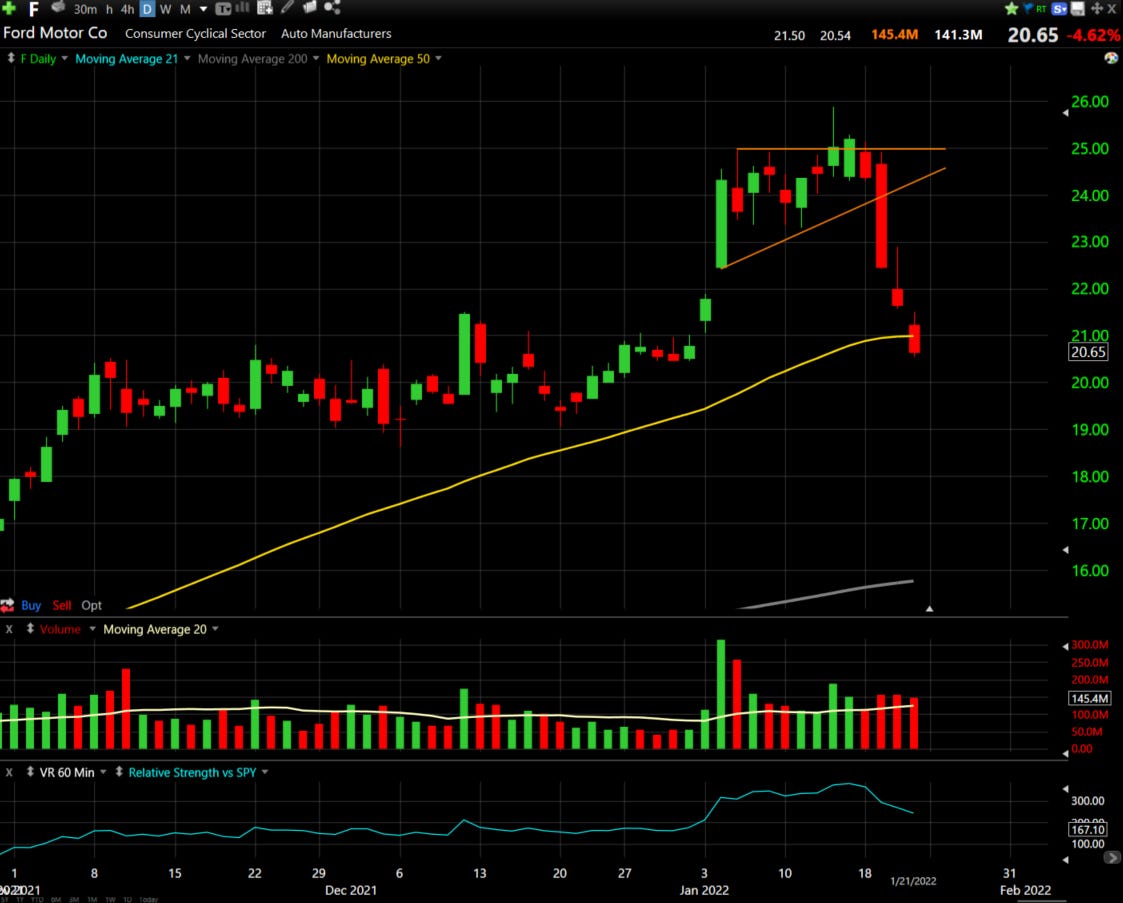Open the more timeframes dropdown arrow
Viewport: 1123px width, 903px height.
(x=203, y=9)
